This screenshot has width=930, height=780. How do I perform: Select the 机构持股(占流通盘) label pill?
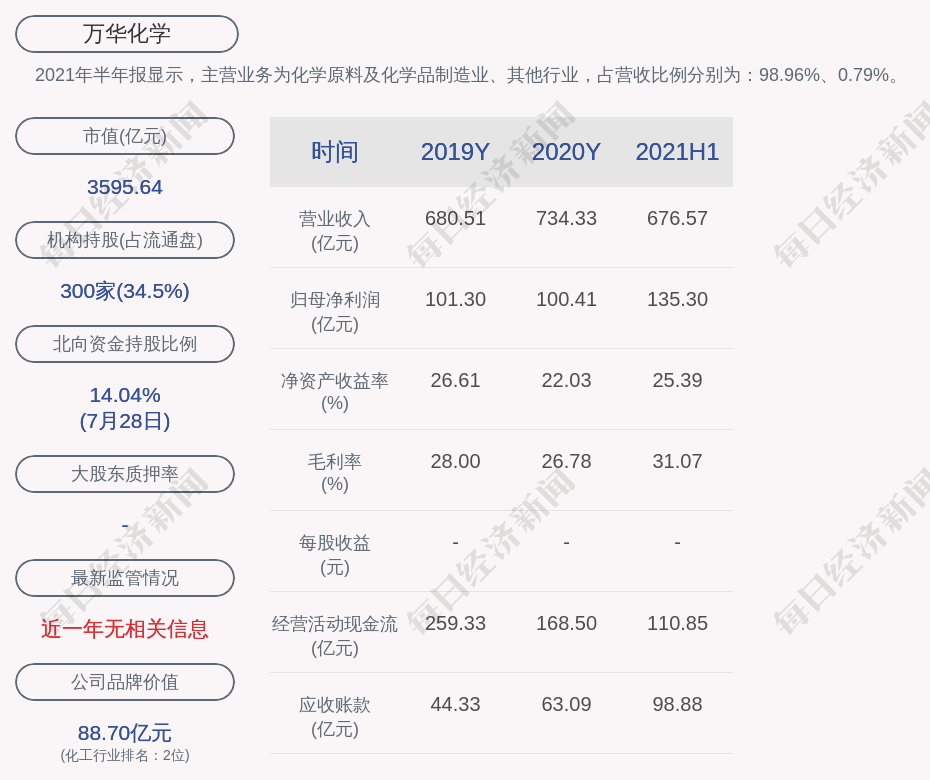click(x=125, y=240)
